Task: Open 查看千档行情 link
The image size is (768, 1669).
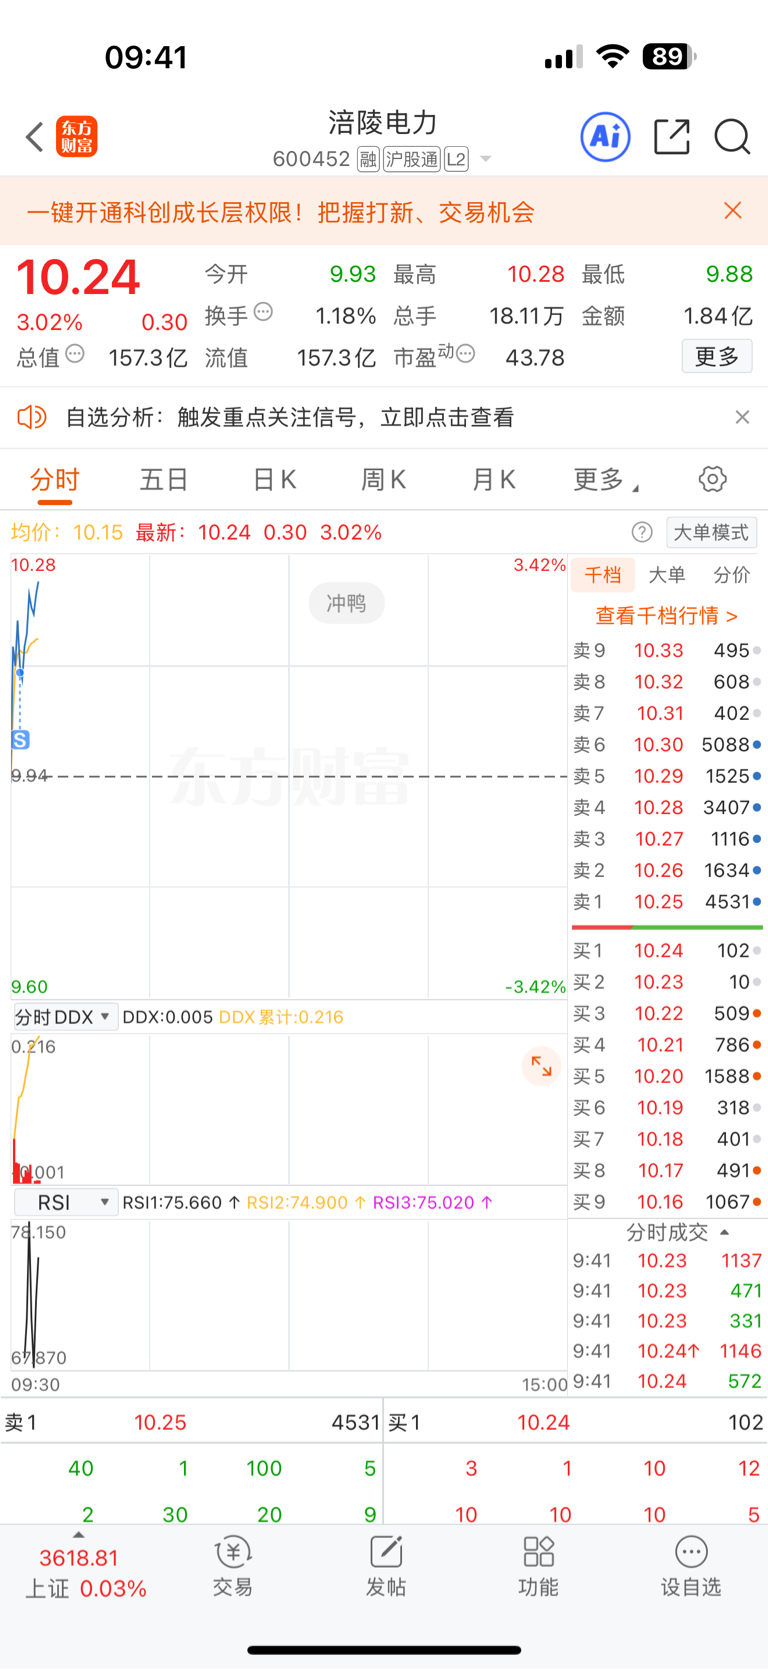Action: pyautogui.click(x=667, y=615)
